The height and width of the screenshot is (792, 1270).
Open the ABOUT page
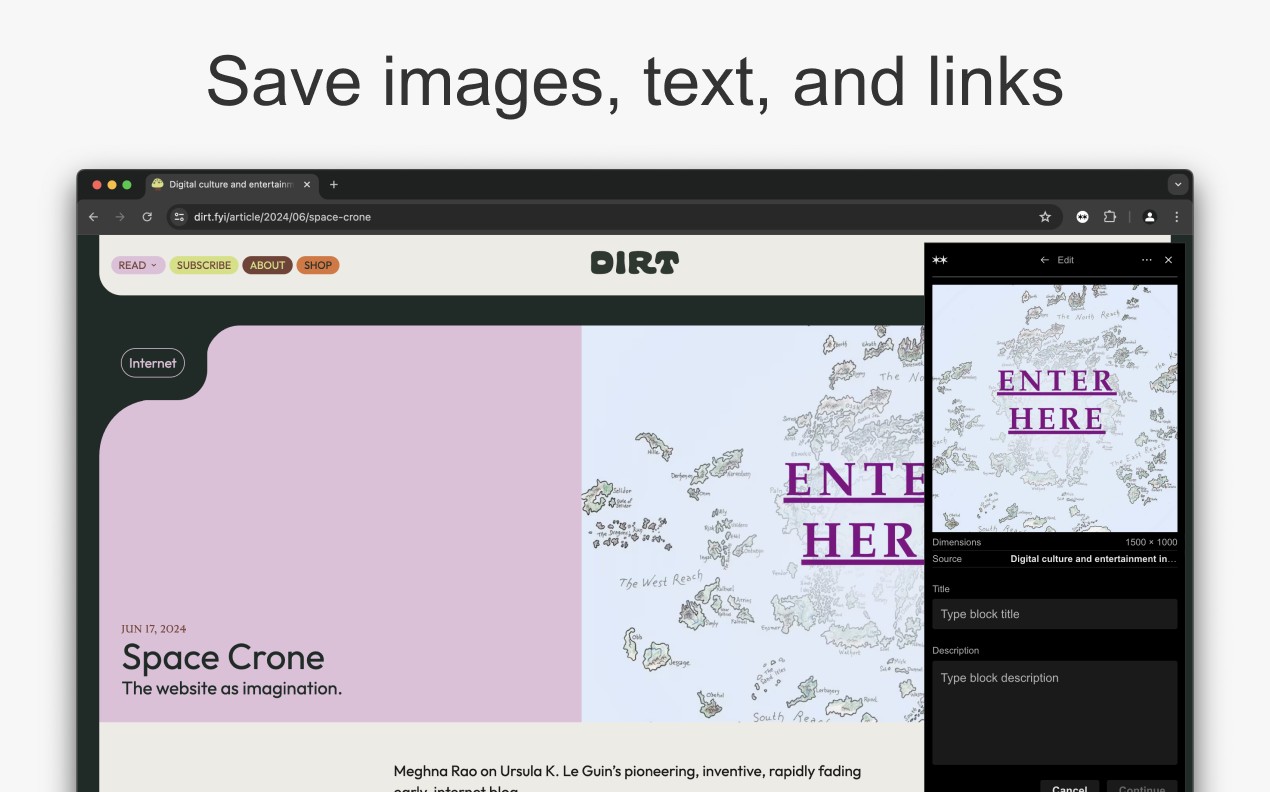(x=267, y=265)
